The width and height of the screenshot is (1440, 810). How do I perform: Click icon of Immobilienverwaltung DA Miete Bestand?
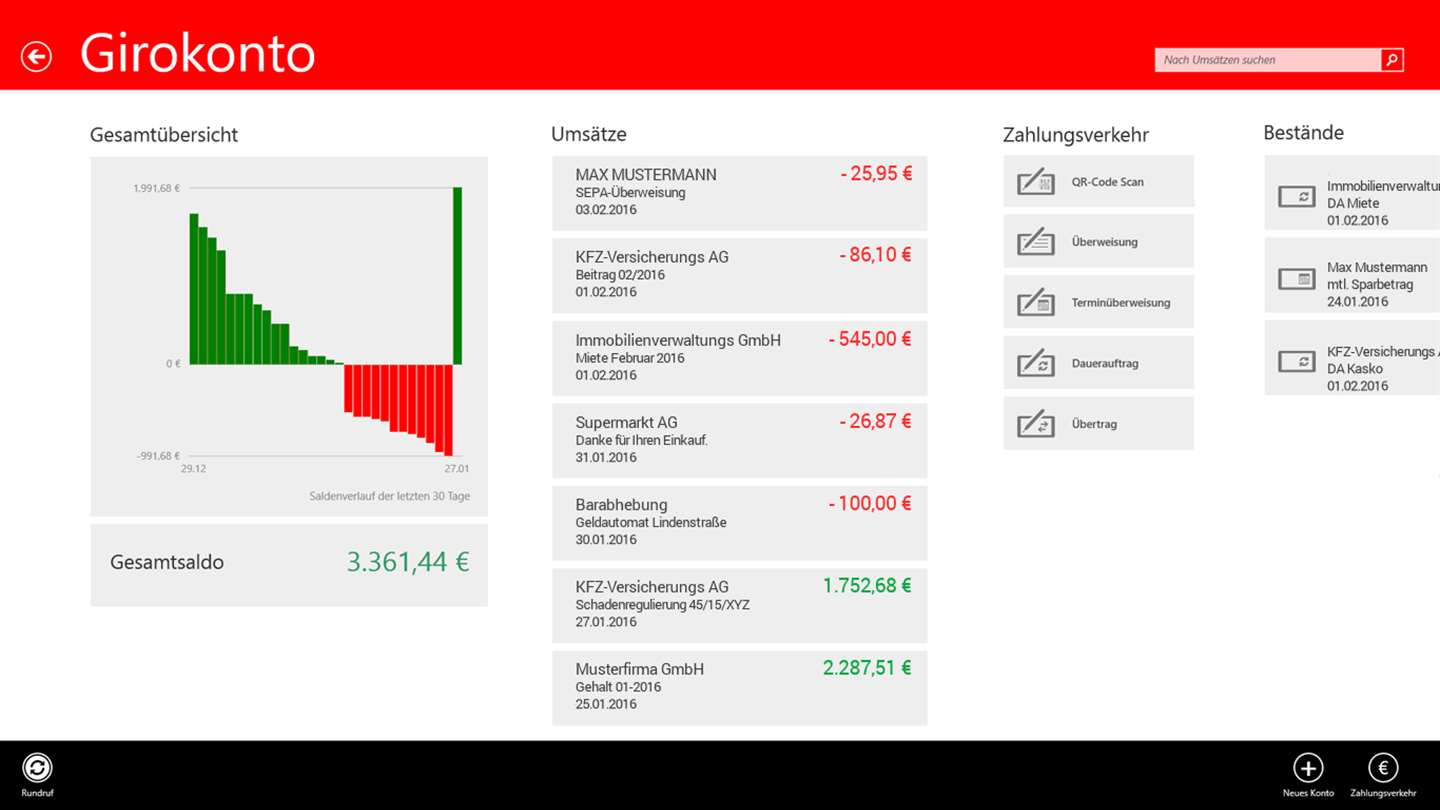coord(1297,197)
